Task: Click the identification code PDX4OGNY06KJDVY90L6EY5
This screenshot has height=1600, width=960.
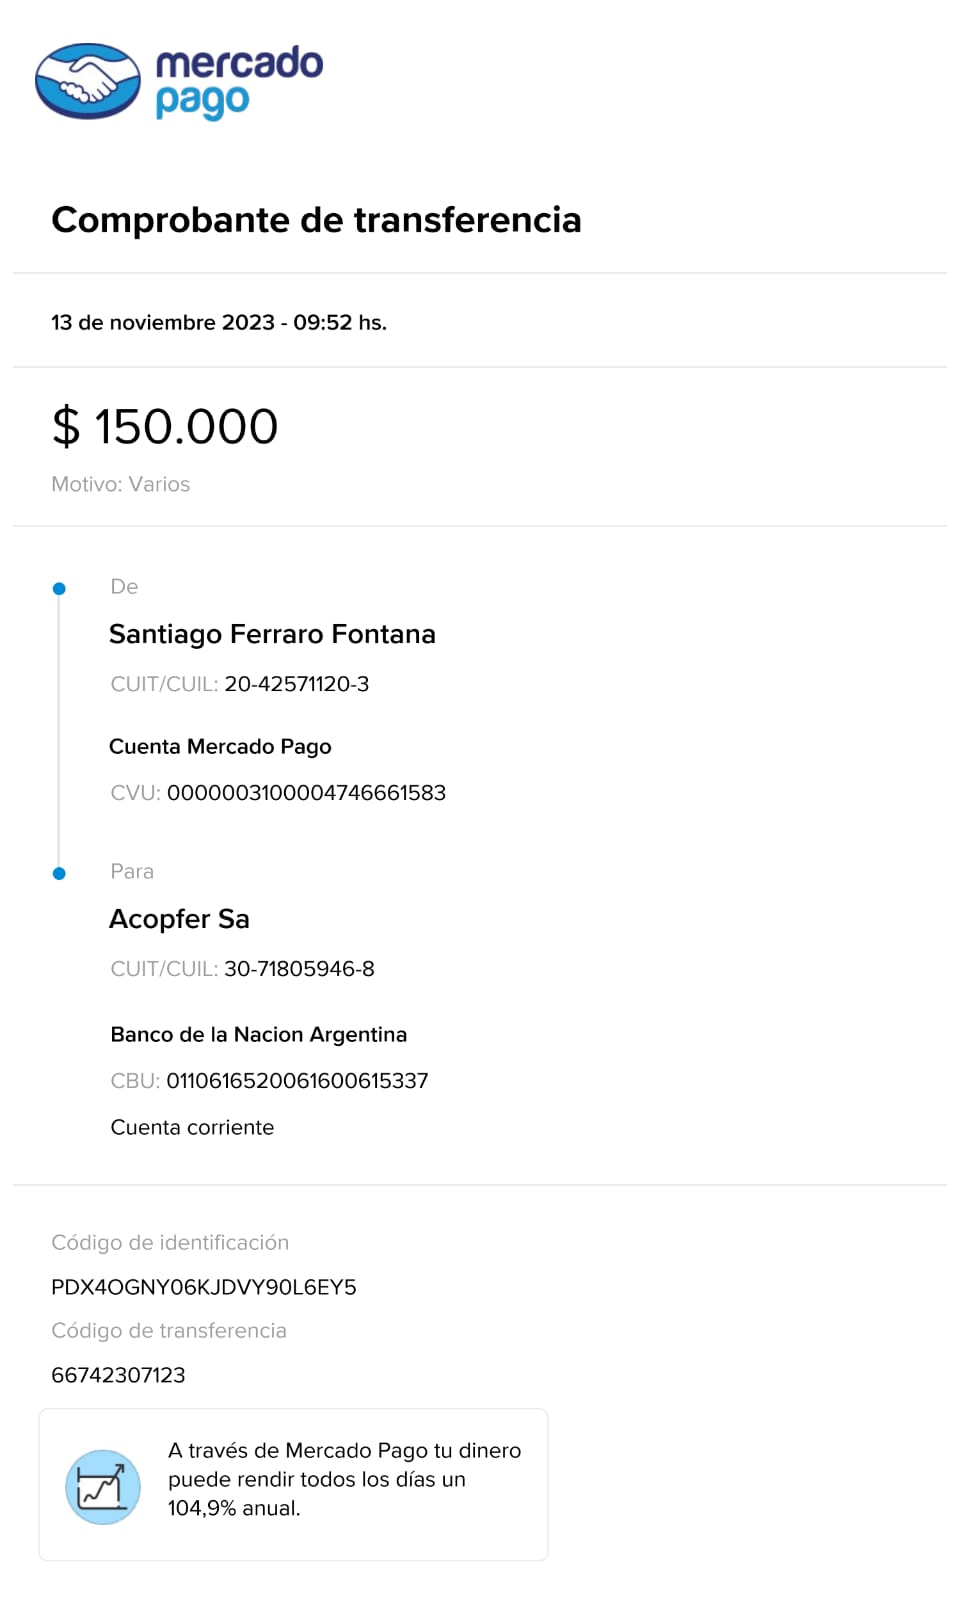Action: tap(204, 1287)
